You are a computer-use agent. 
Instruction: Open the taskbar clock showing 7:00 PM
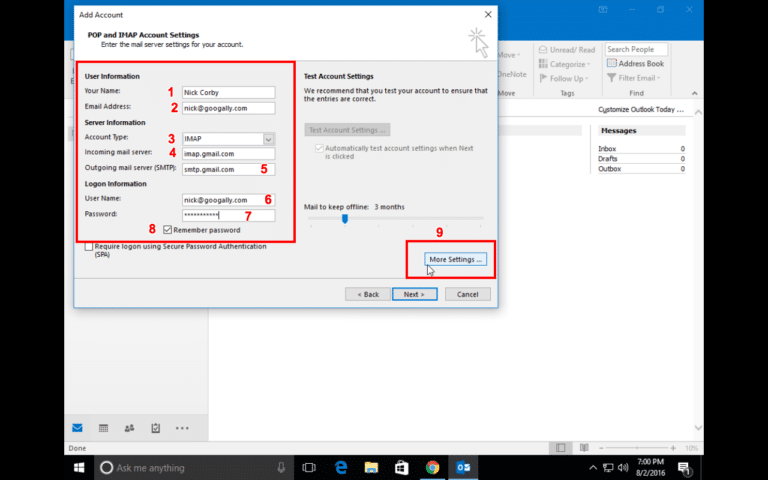pos(651,468)
